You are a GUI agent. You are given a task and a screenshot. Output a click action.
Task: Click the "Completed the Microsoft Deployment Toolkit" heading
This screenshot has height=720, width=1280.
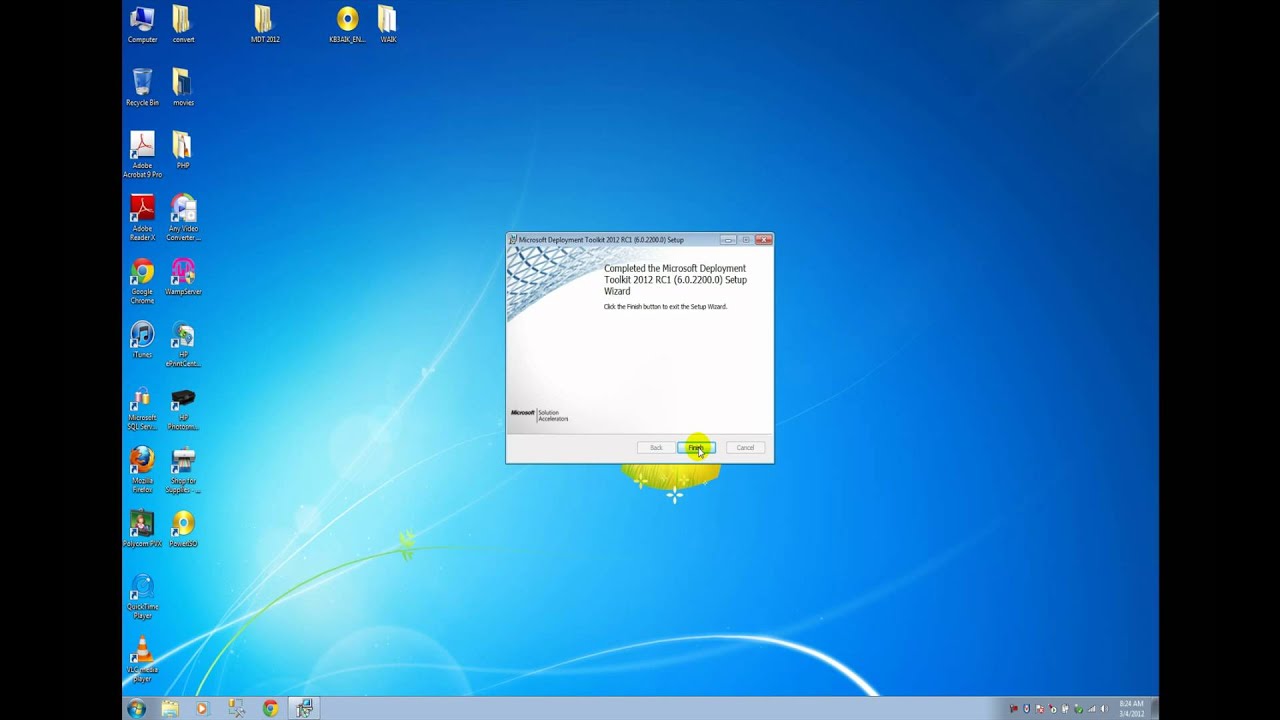tap(675, 280)
